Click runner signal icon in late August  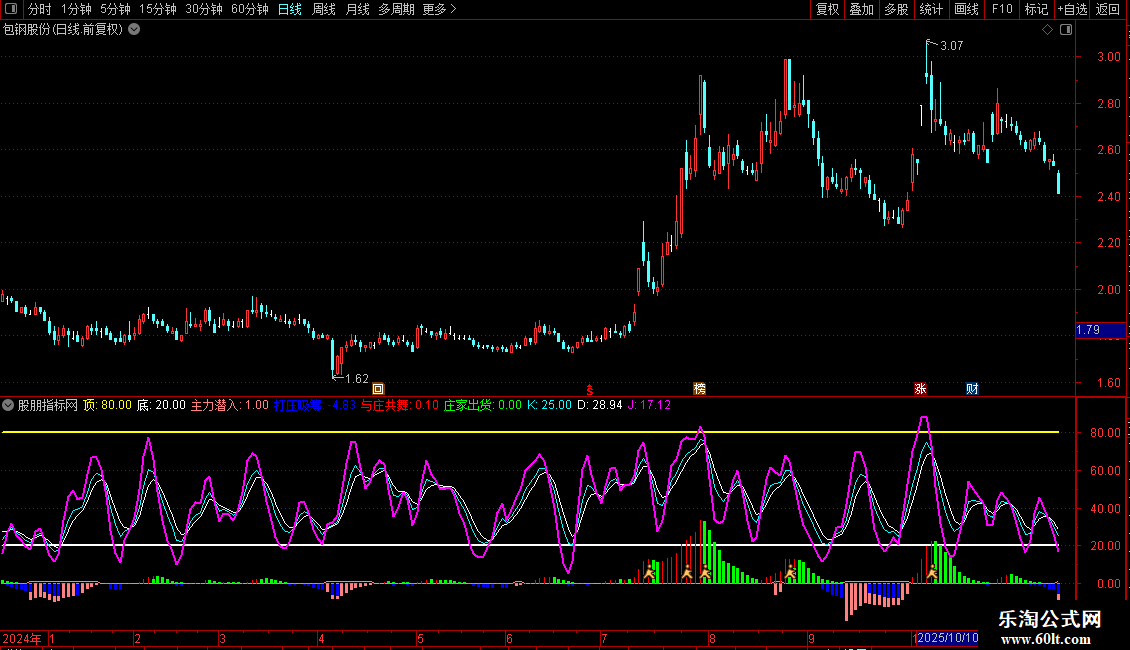point(791,573)
